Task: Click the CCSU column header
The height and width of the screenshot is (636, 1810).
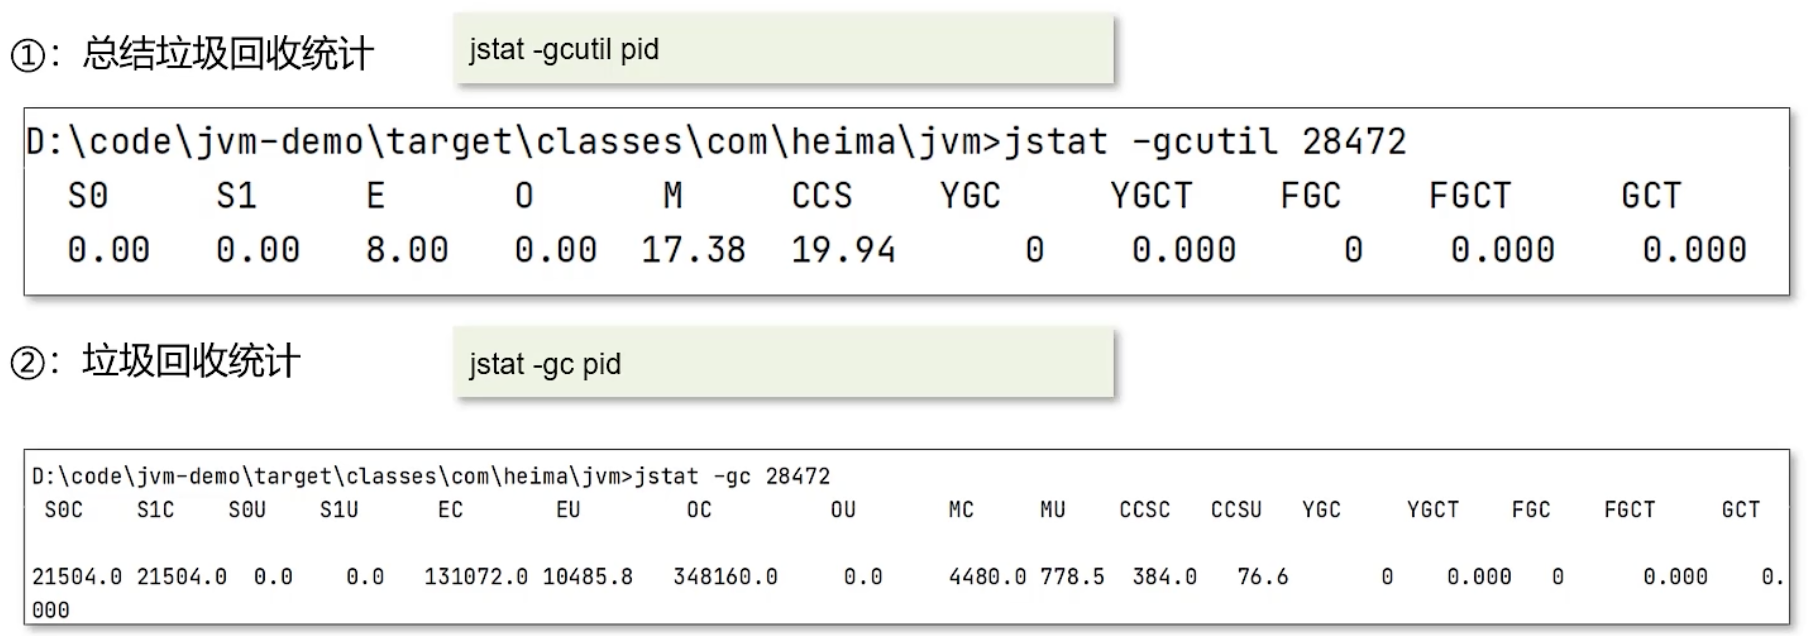Action: pyautogui.click(x=1236, y=510)
